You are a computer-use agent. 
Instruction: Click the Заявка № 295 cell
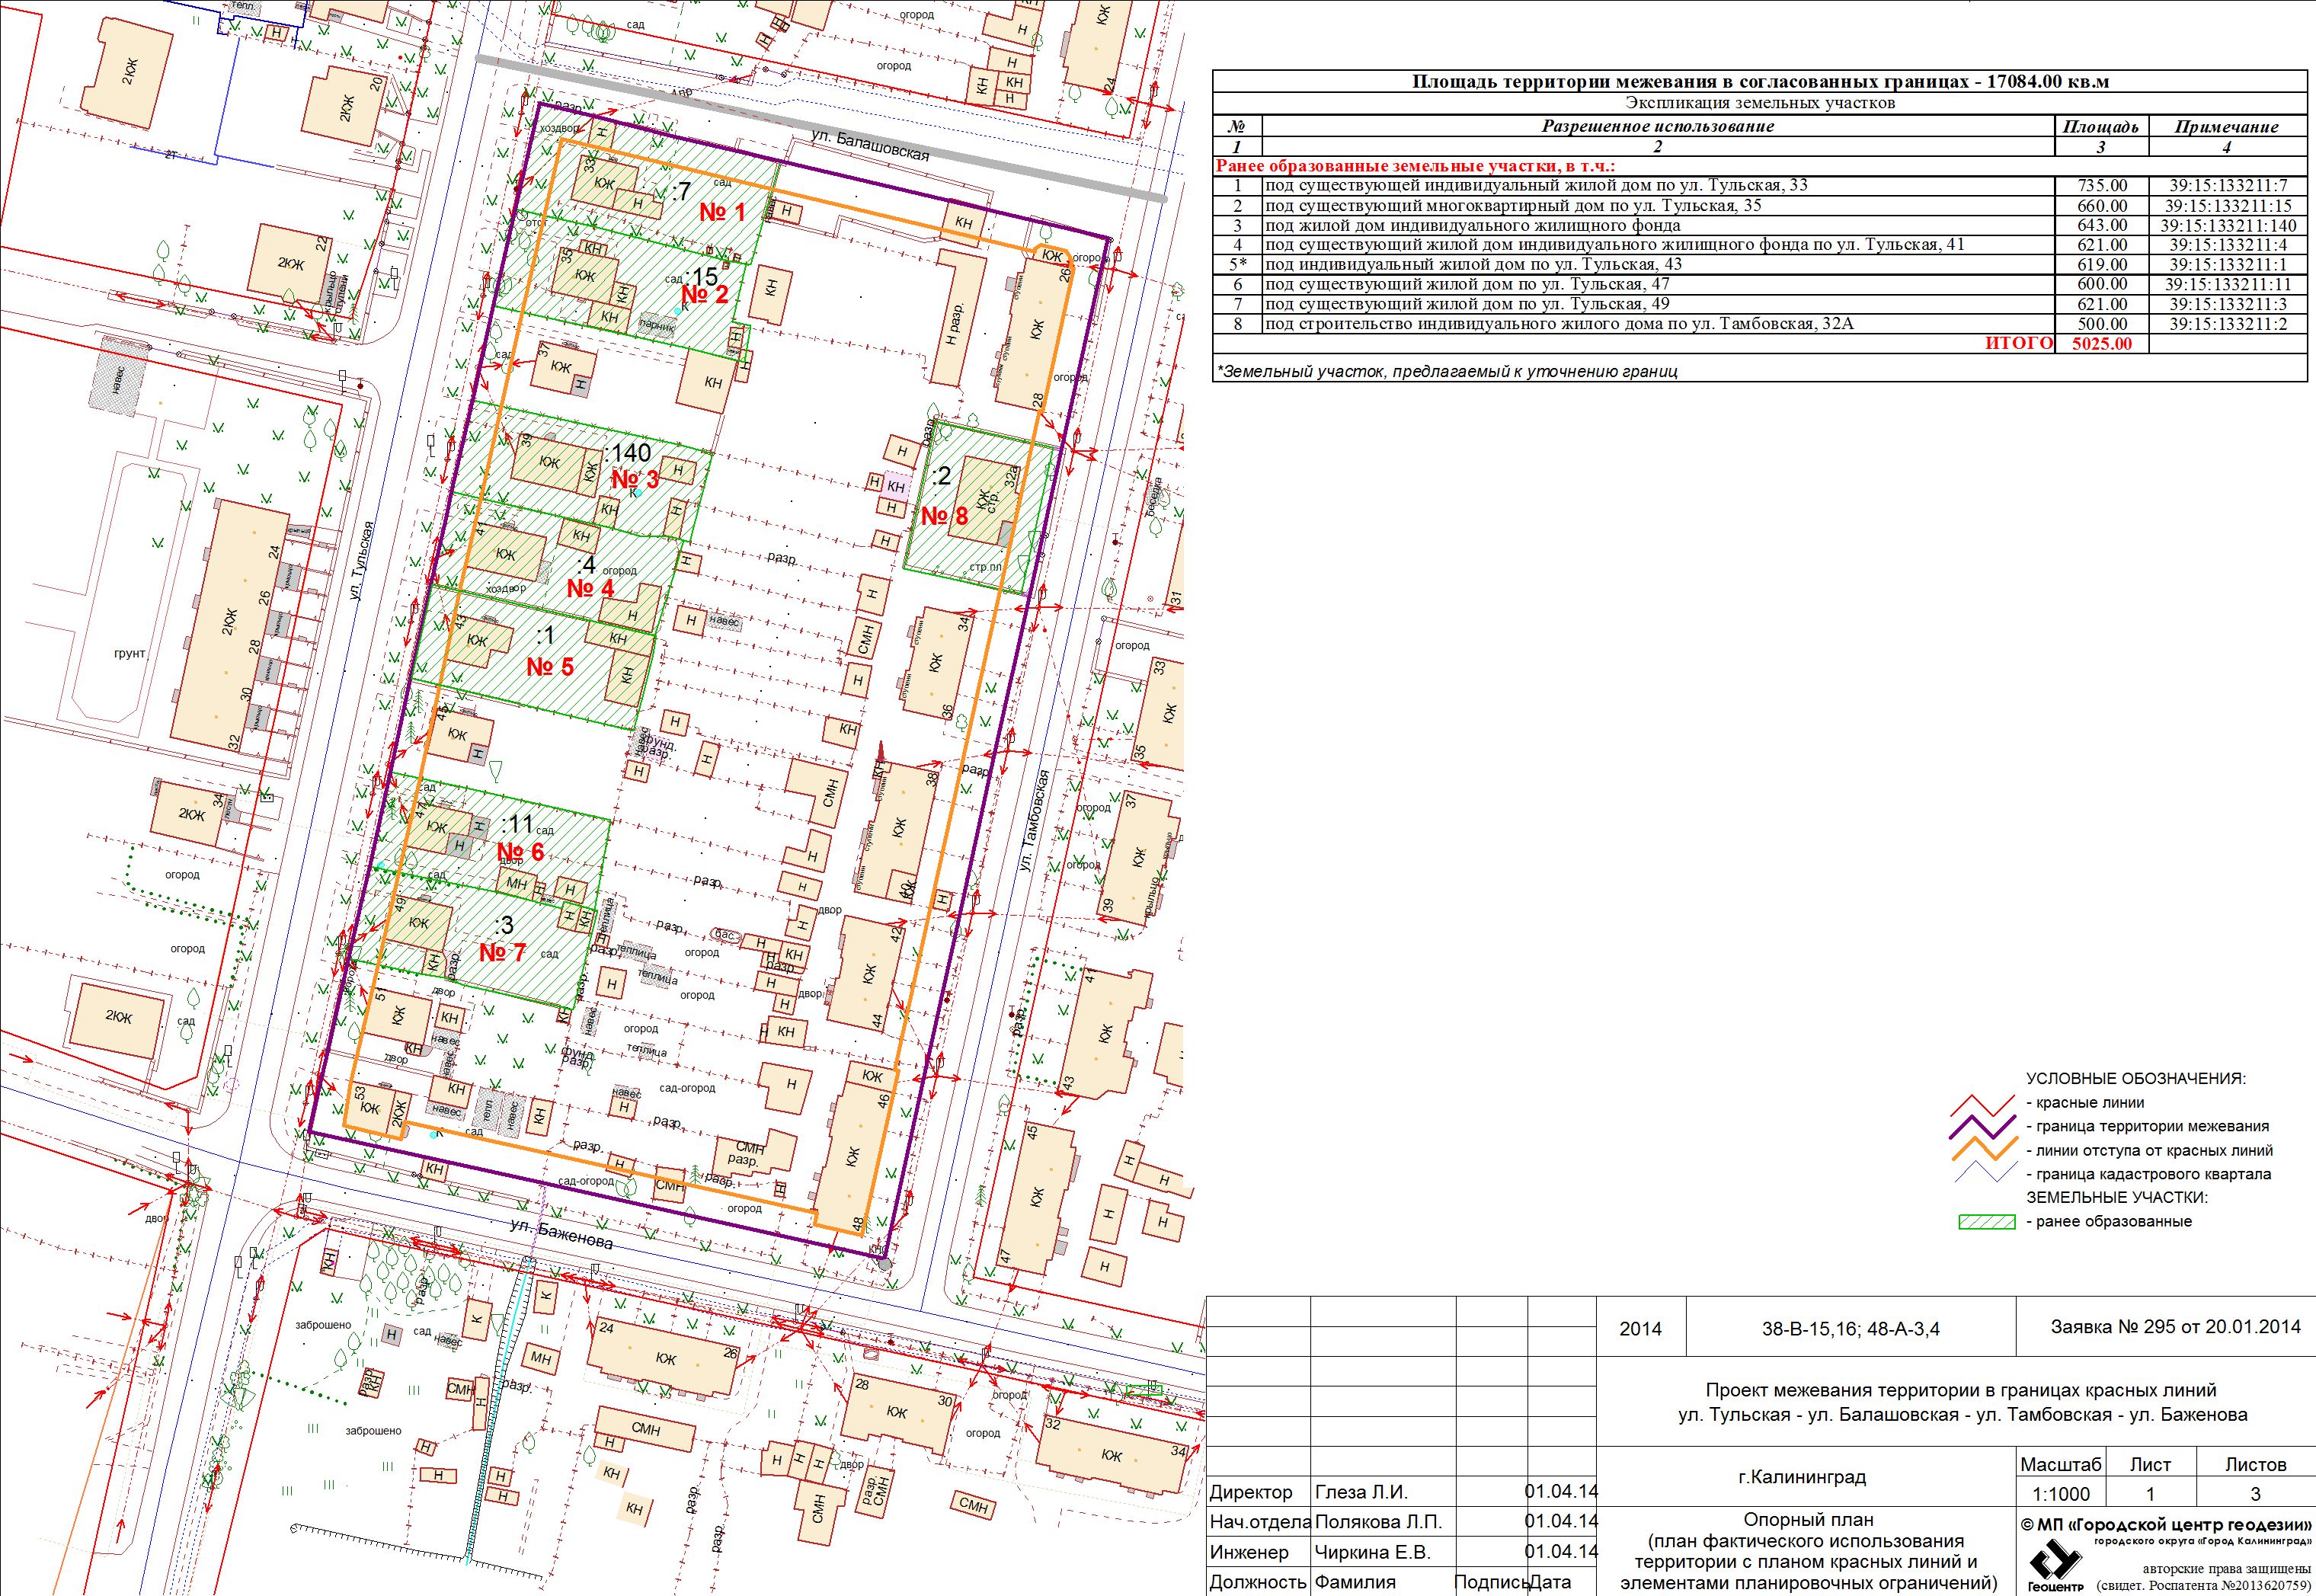pos(2174,1327)
